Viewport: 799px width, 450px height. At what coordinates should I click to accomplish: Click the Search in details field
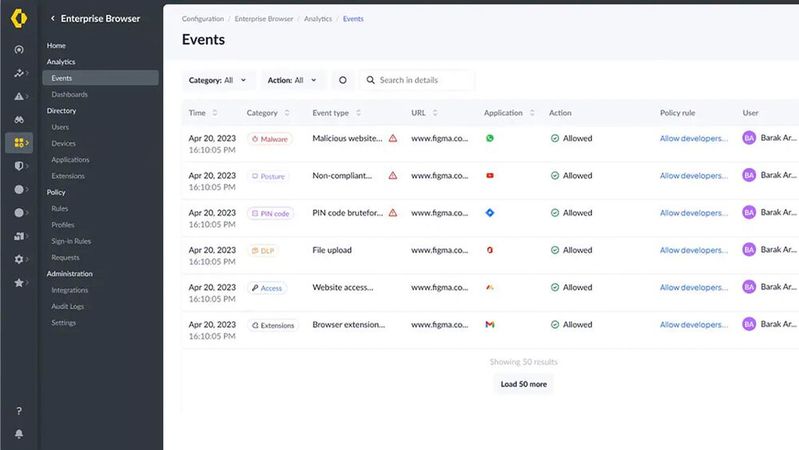417,80
